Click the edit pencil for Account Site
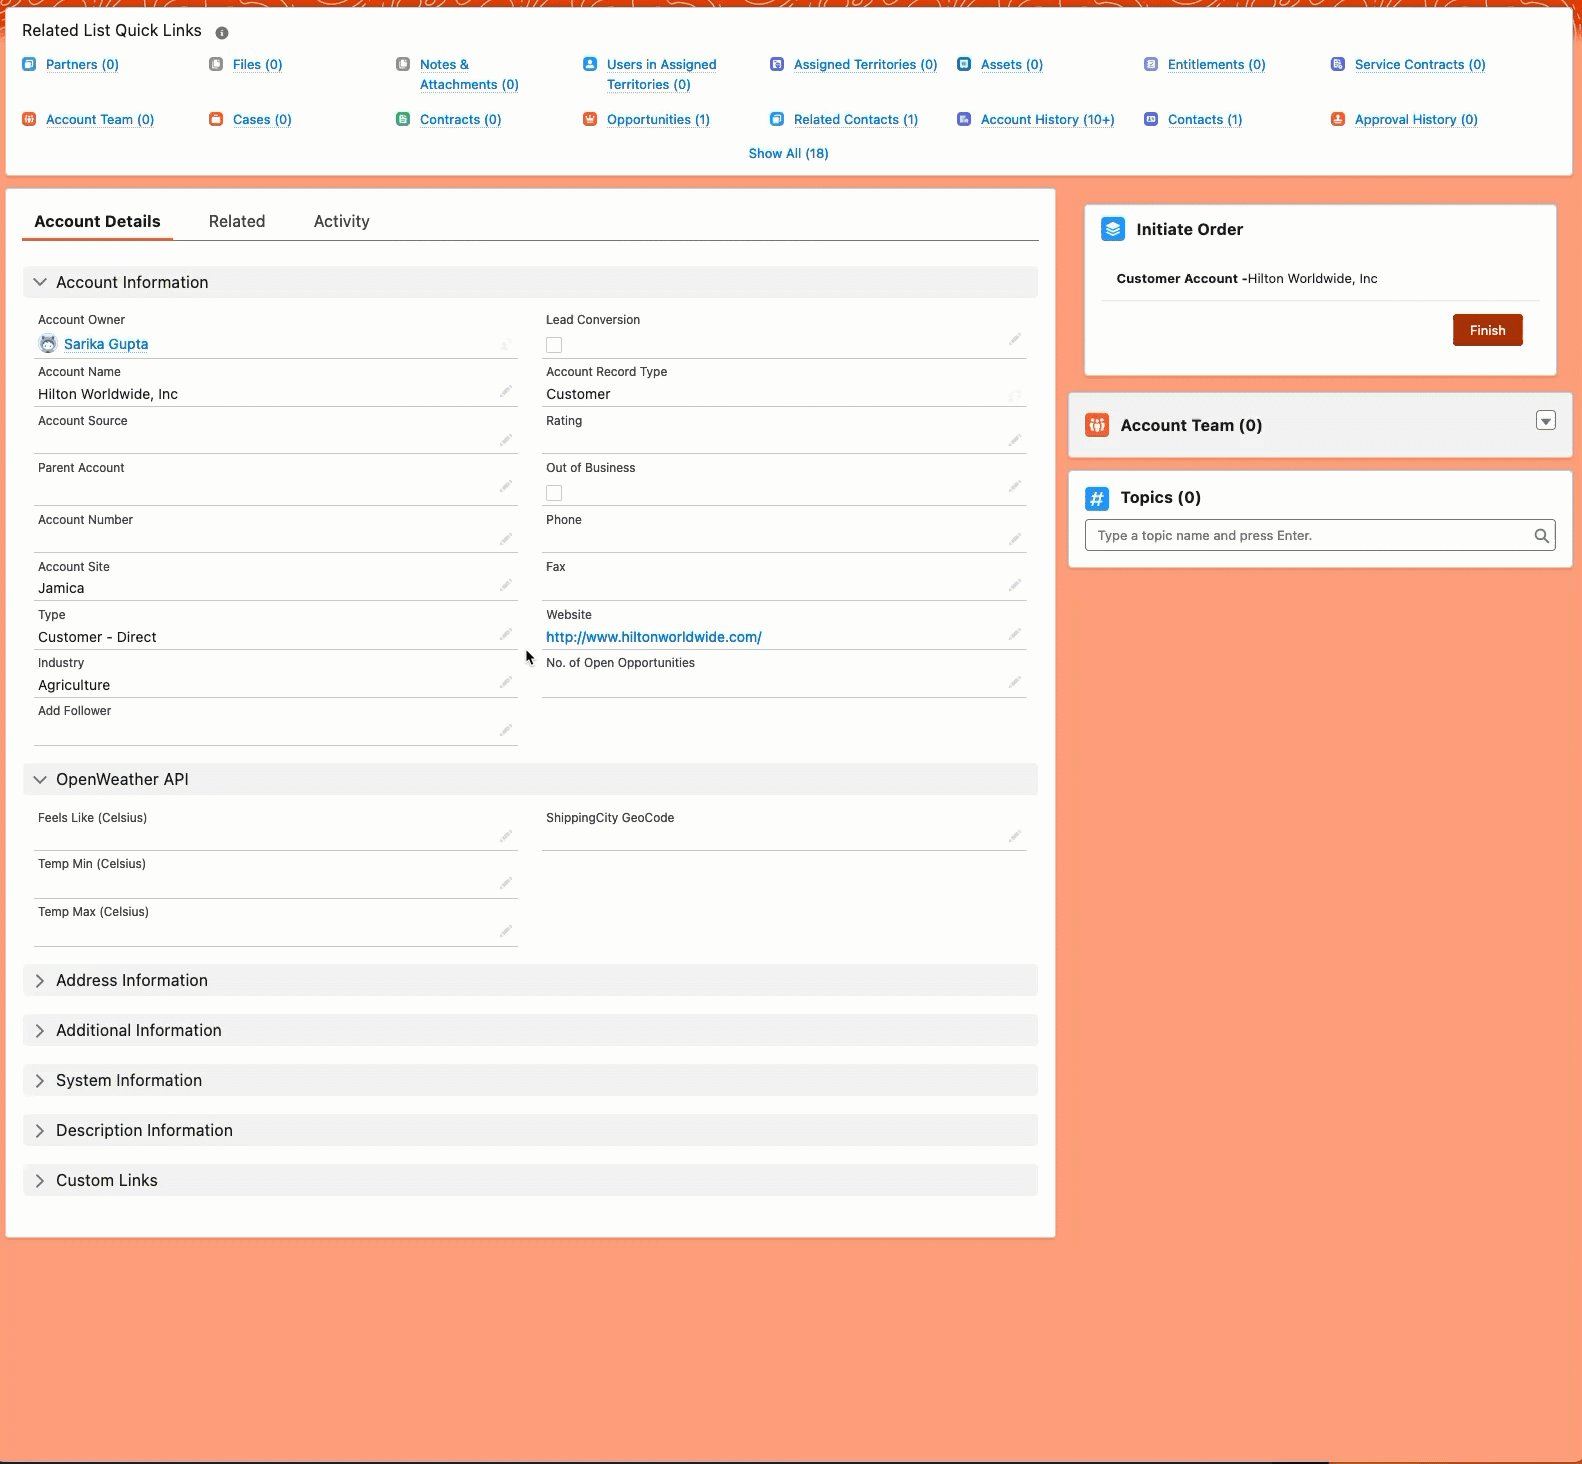Viewport: 1582px width, 1464px height. click(506, 585)
